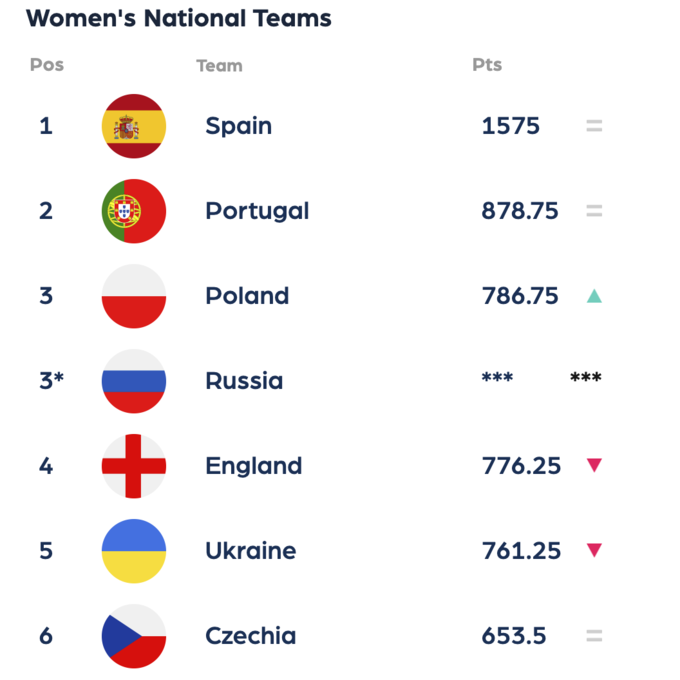Click the Spain flag icon
This screenshot has height=680, width=680.
coord(134,127)
